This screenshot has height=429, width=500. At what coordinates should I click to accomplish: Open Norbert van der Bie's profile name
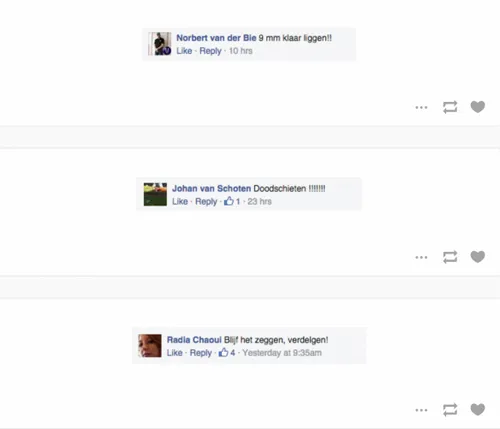[x=216, y=38]
